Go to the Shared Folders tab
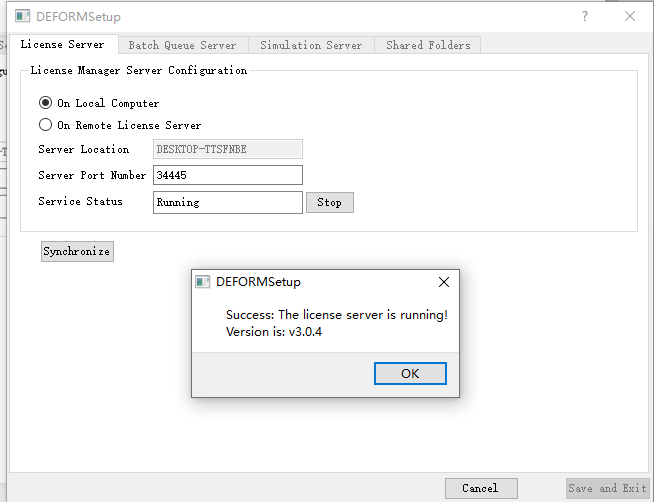The height and width of the screenshot is (502, 654). click(x=427, y=45)
